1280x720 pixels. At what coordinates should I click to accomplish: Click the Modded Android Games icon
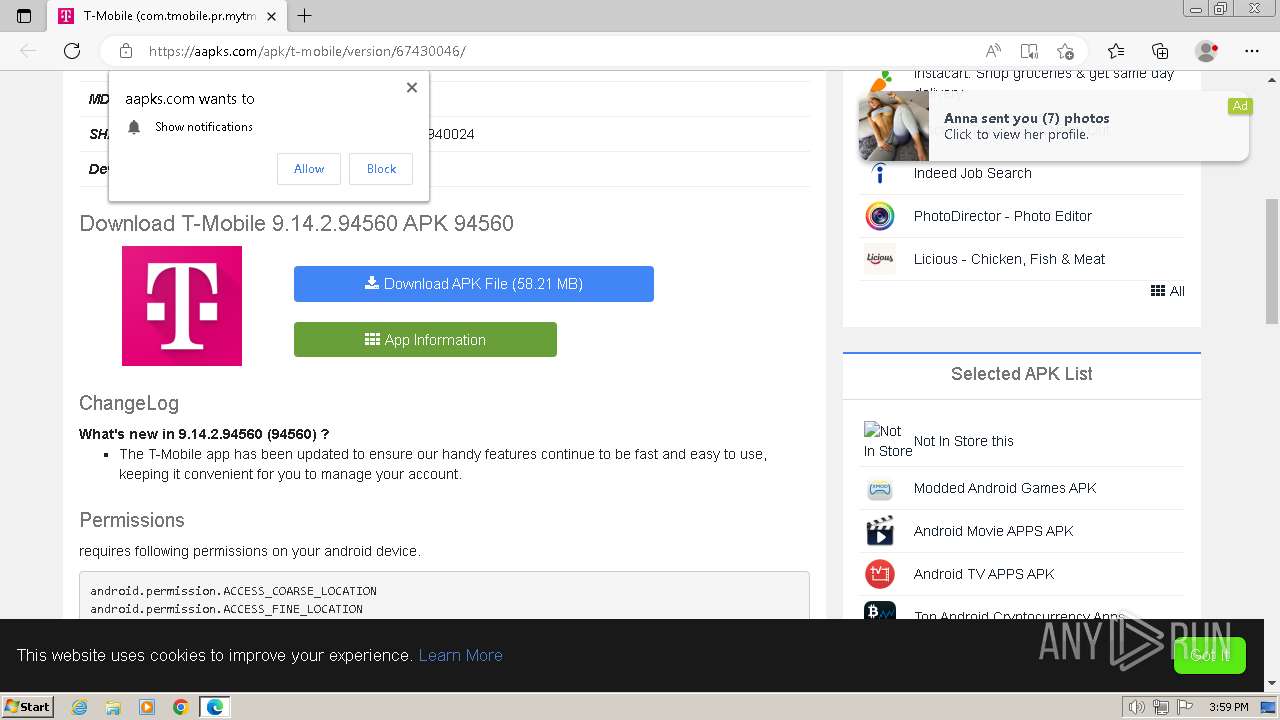pos(880,488)
